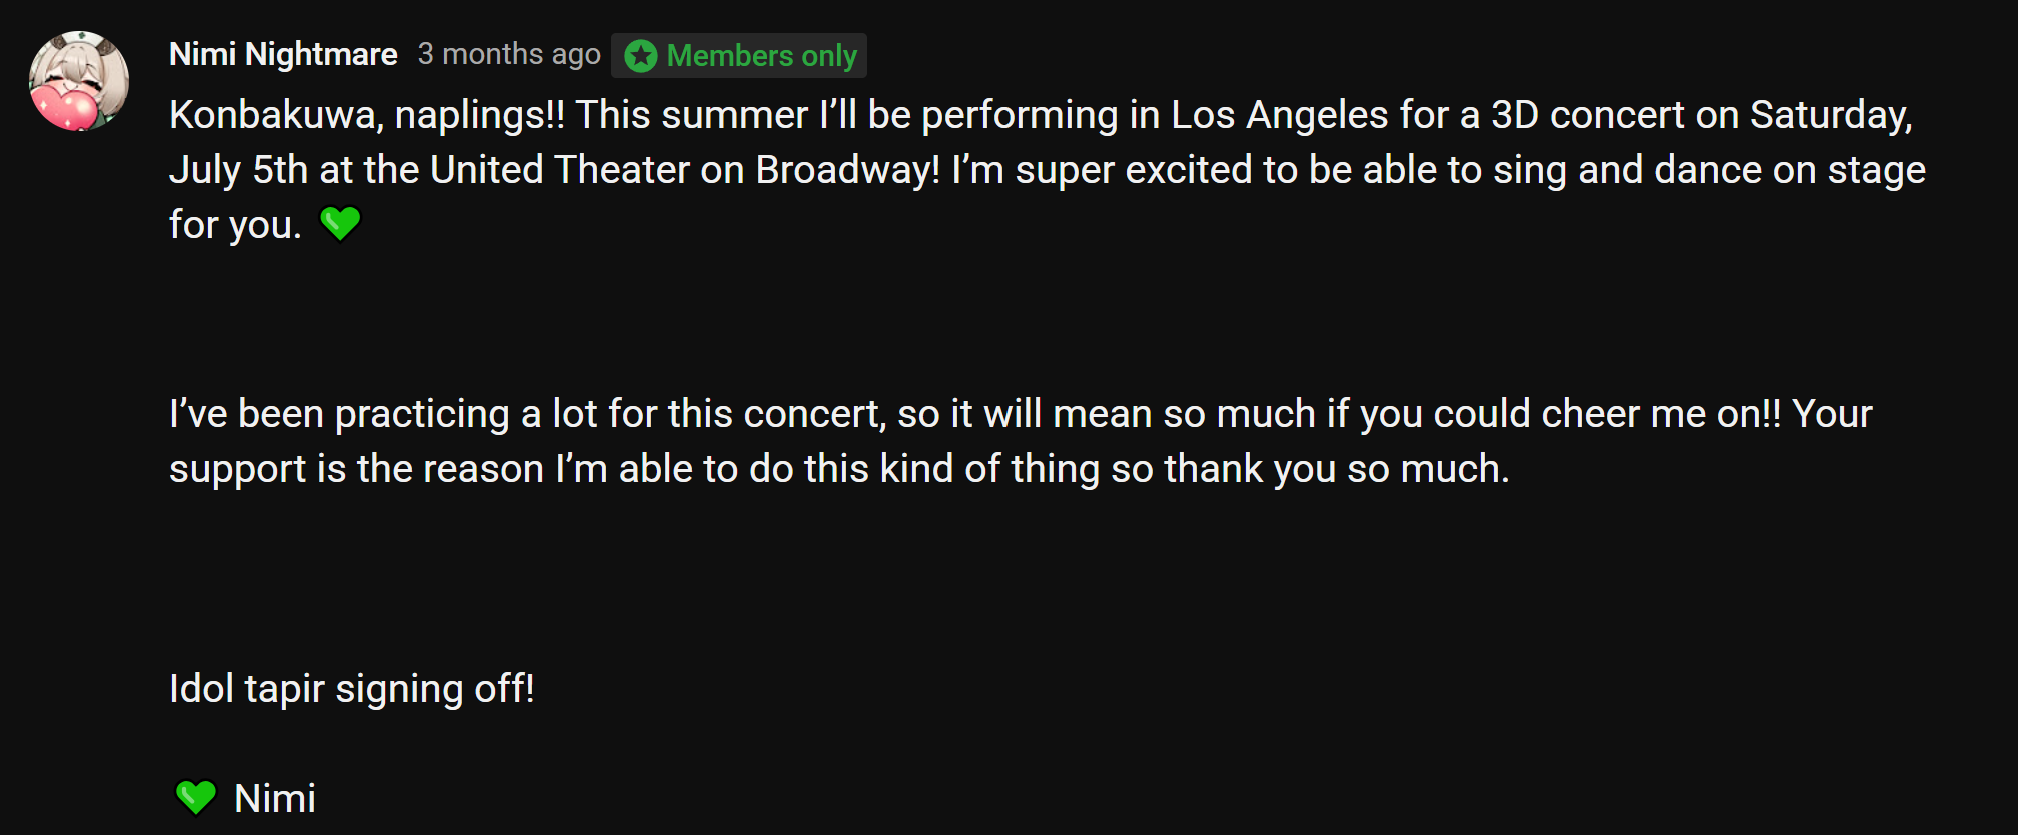Click the word "Saturday" in the post
The image size is (2018, 835).
(x=1829, y=115)
